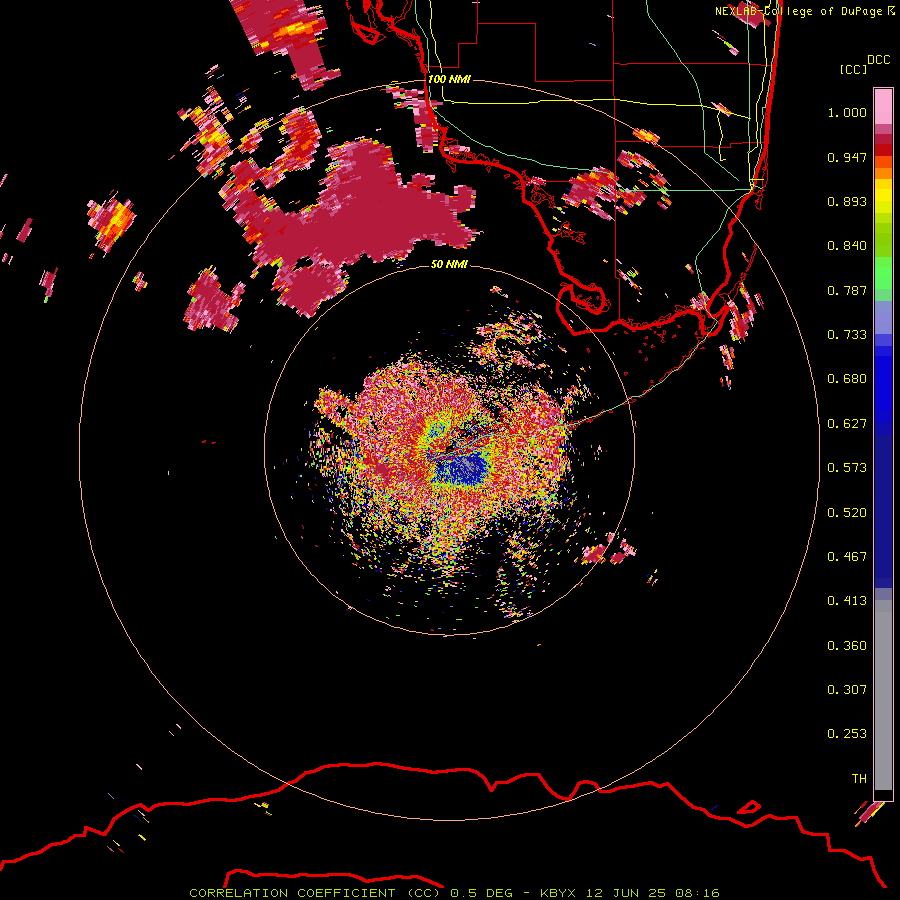Click the TH threshold label
The image size is (900, 900).
coord(859,779)
